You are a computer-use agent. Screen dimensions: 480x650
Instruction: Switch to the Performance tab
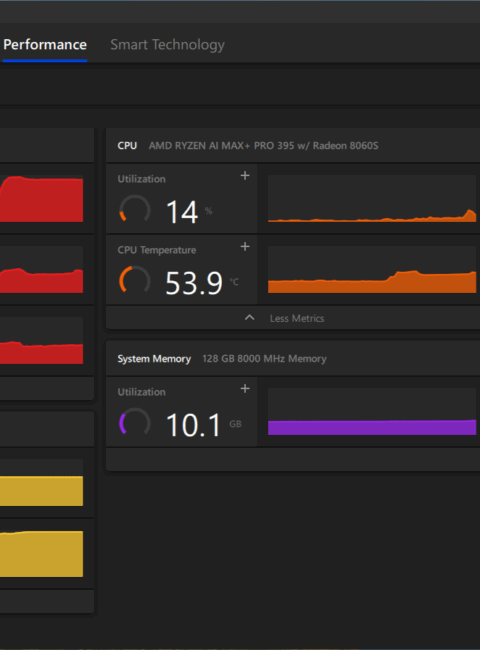pyautogui.click(x=45, y=44)
